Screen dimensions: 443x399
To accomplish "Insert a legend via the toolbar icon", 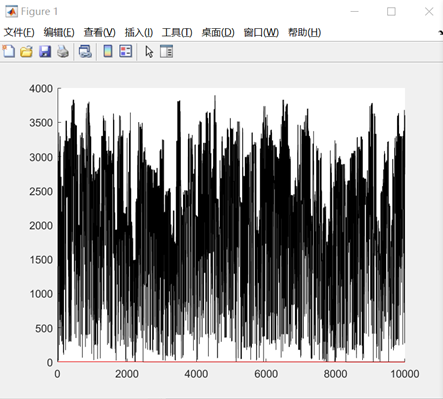I will [x=126, y=51].
